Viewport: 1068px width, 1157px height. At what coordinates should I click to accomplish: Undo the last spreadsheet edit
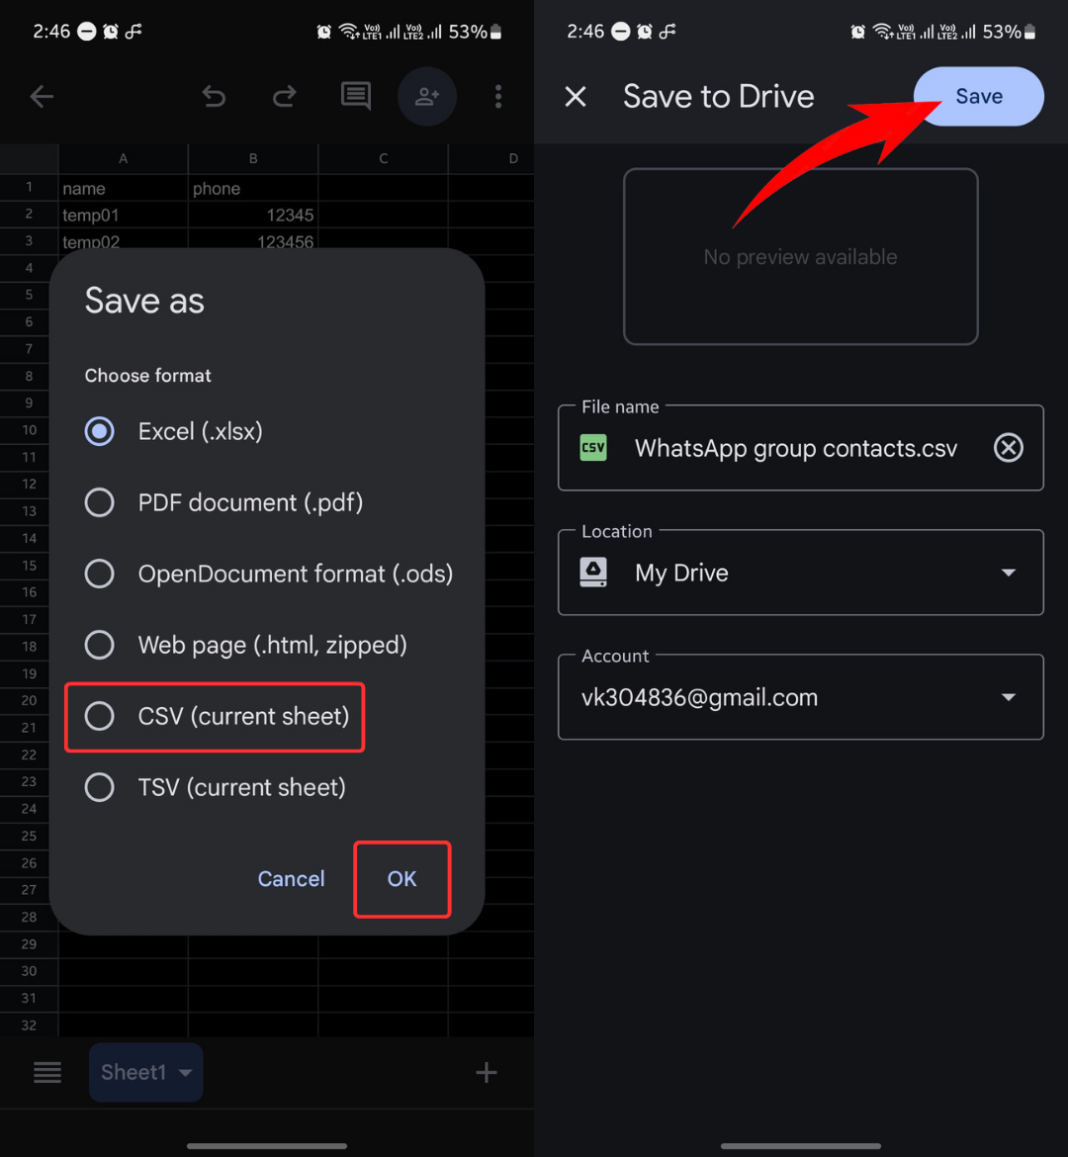point(213,96)
